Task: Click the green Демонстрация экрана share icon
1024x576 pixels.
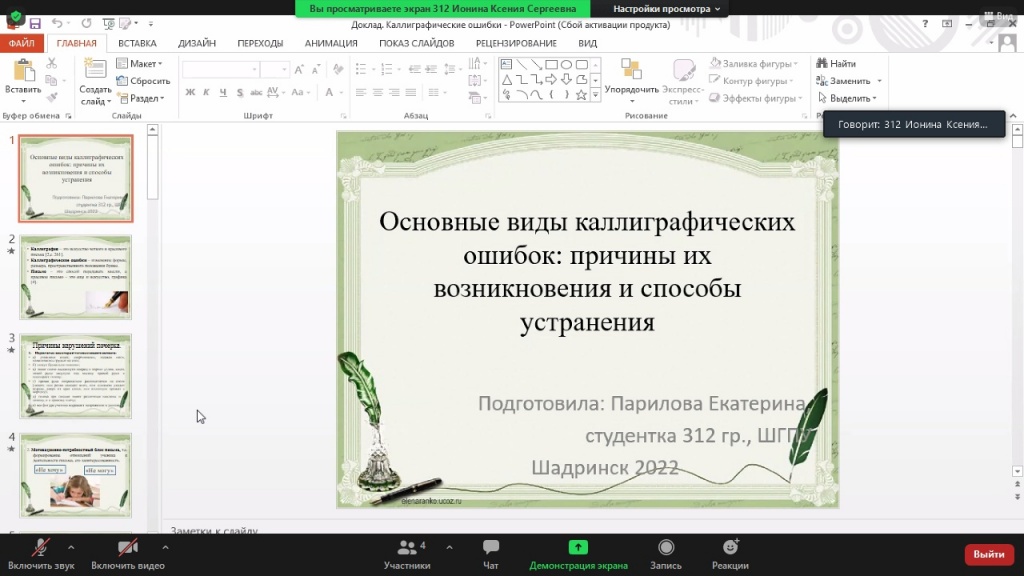Action: (x=578, y=547)
